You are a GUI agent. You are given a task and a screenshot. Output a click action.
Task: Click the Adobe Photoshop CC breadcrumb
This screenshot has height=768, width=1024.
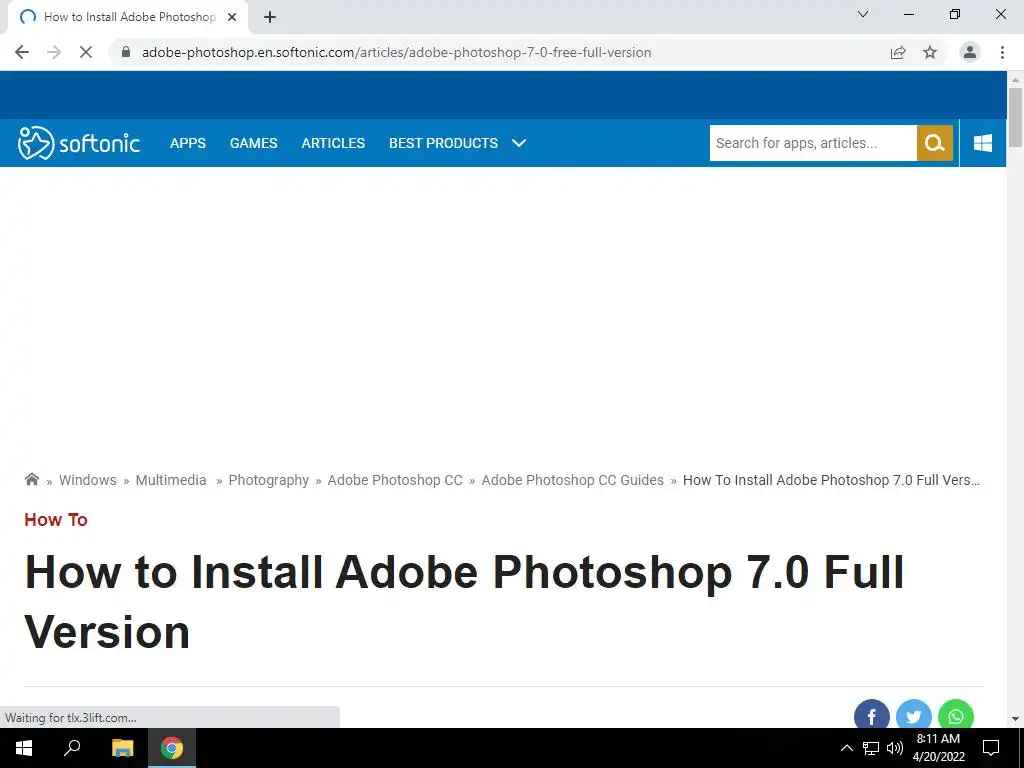point(395,480)
